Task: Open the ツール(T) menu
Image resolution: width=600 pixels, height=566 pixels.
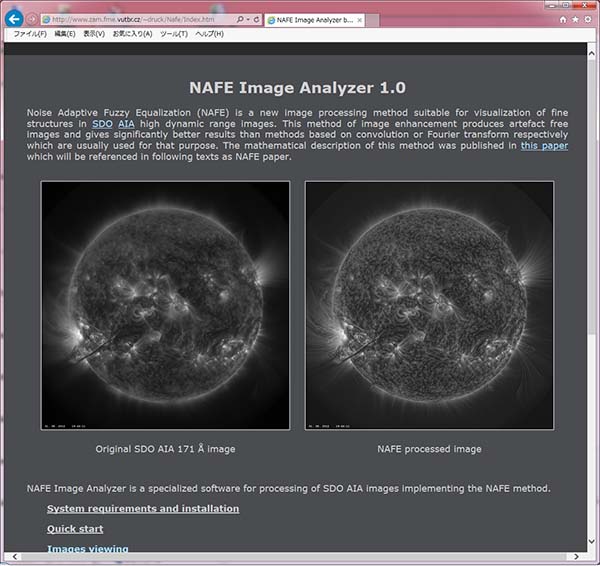Action: click(x=174, y=34)
